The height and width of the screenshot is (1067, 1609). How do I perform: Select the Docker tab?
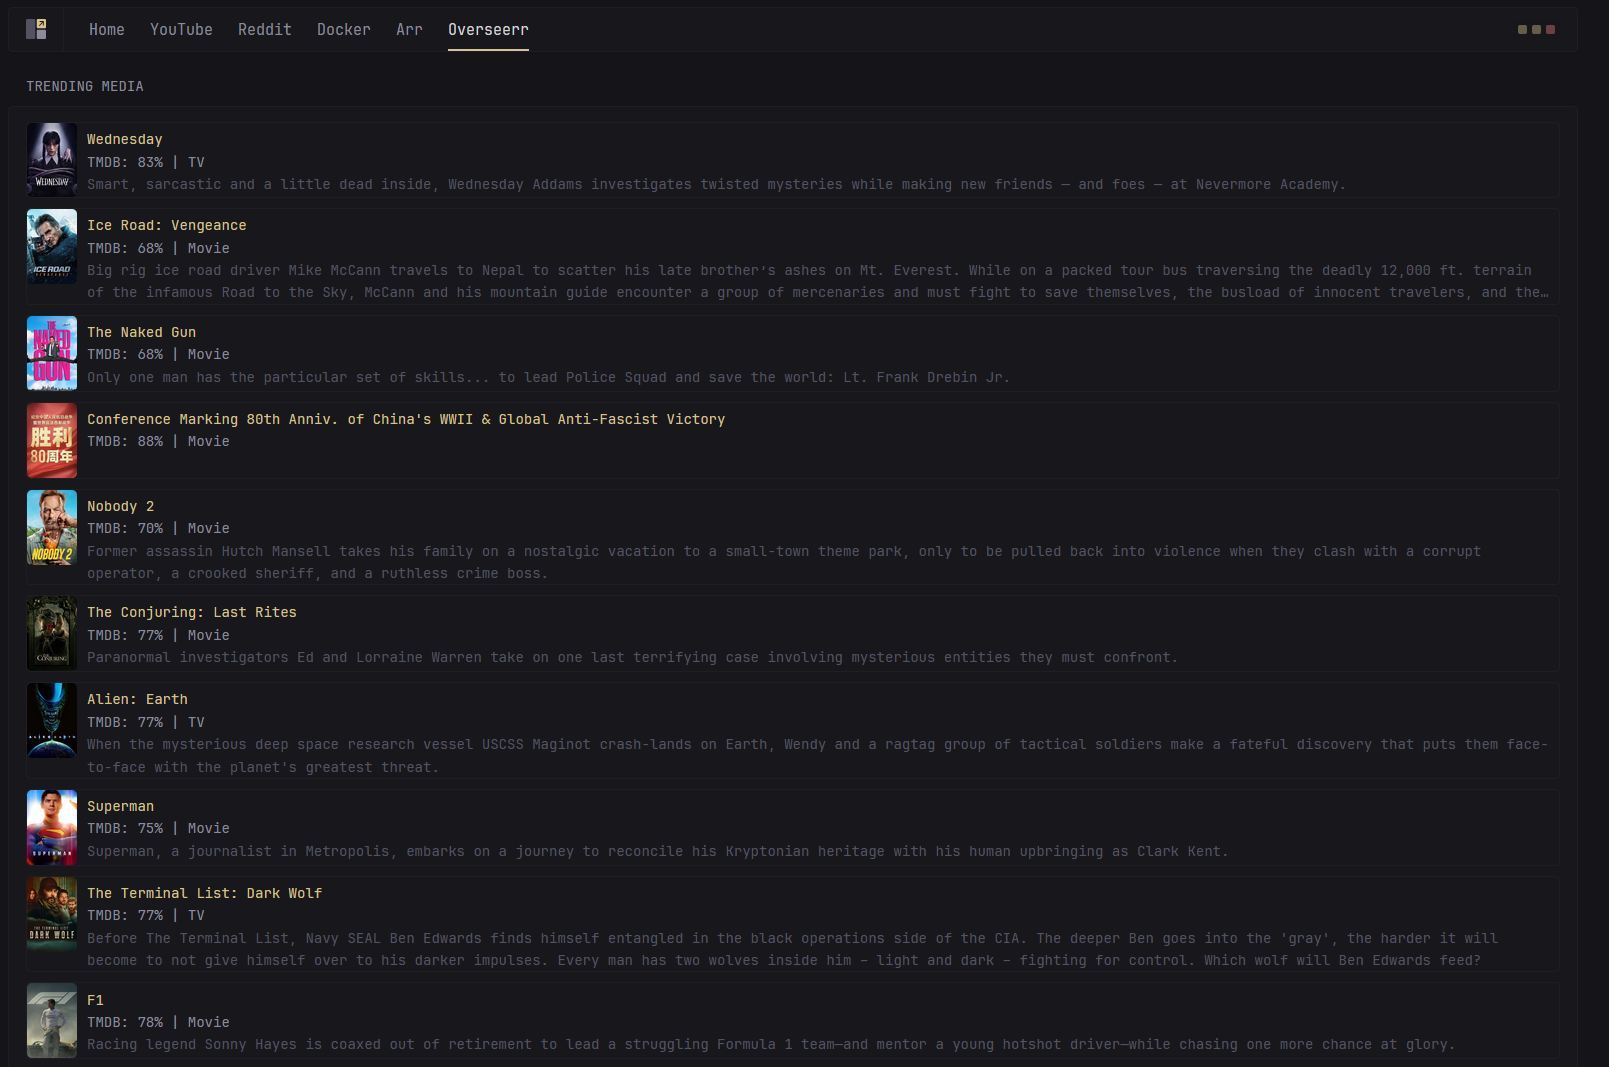click(343, 29)
